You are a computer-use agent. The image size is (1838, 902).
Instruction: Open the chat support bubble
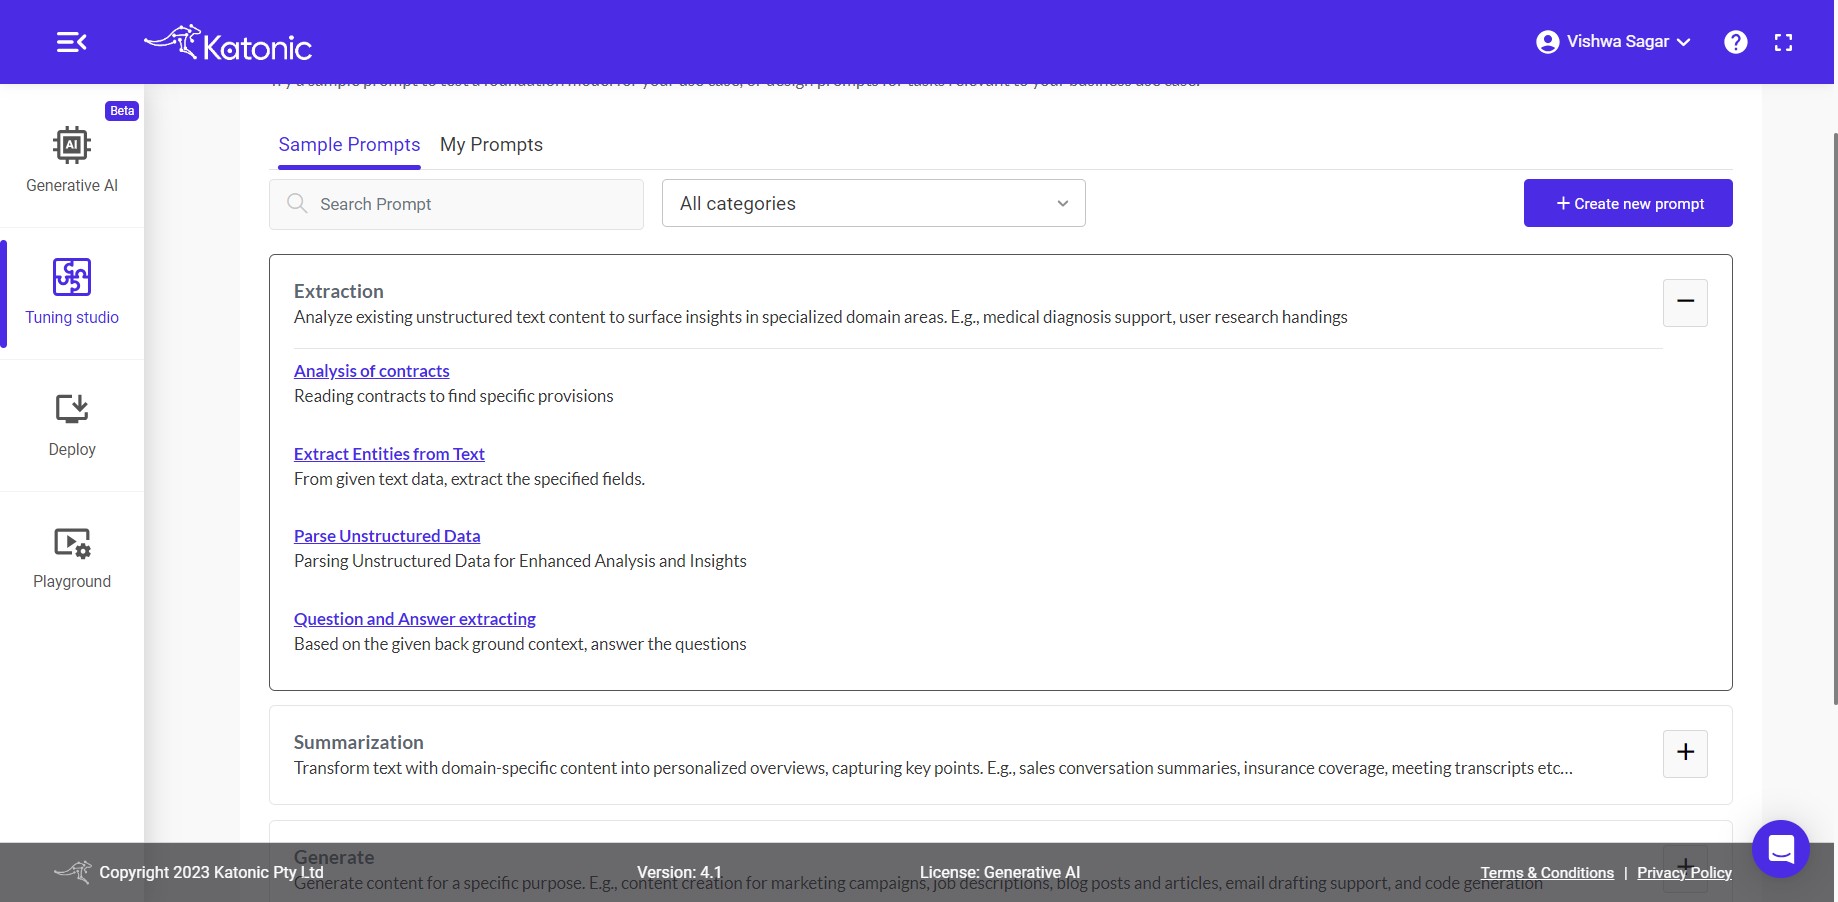coord(1781,849)
